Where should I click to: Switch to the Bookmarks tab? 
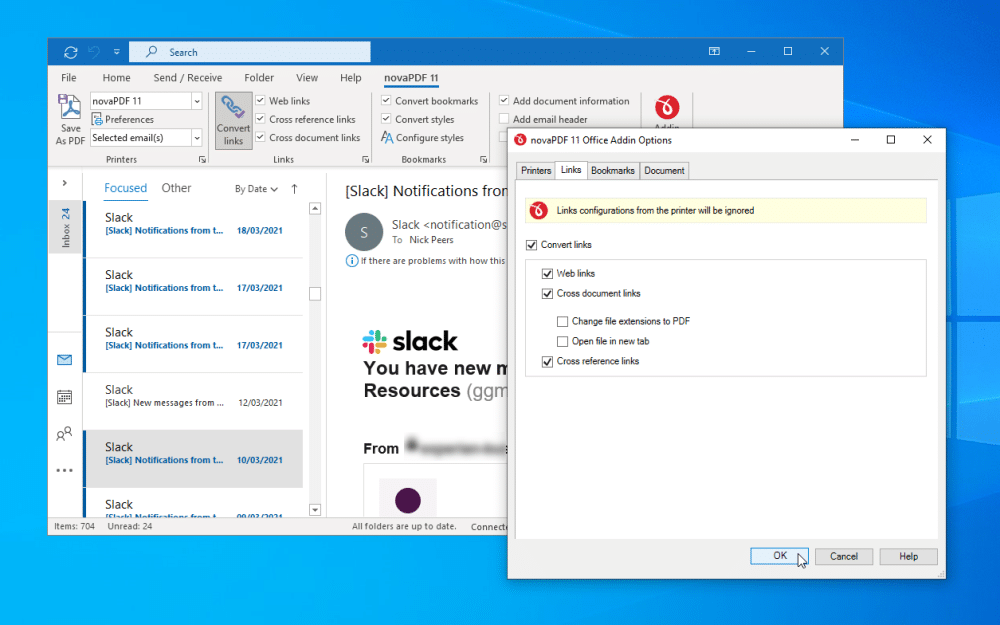point(612,171)
